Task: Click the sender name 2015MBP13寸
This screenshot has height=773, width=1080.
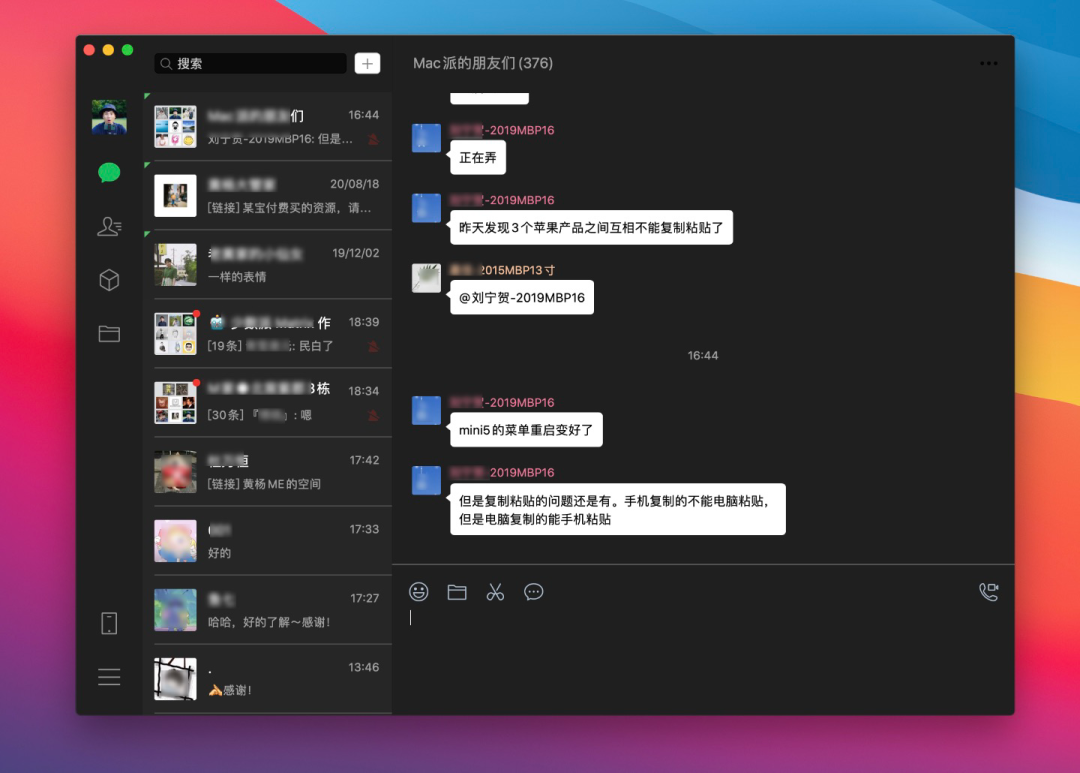Action: [x=502, y=270]
